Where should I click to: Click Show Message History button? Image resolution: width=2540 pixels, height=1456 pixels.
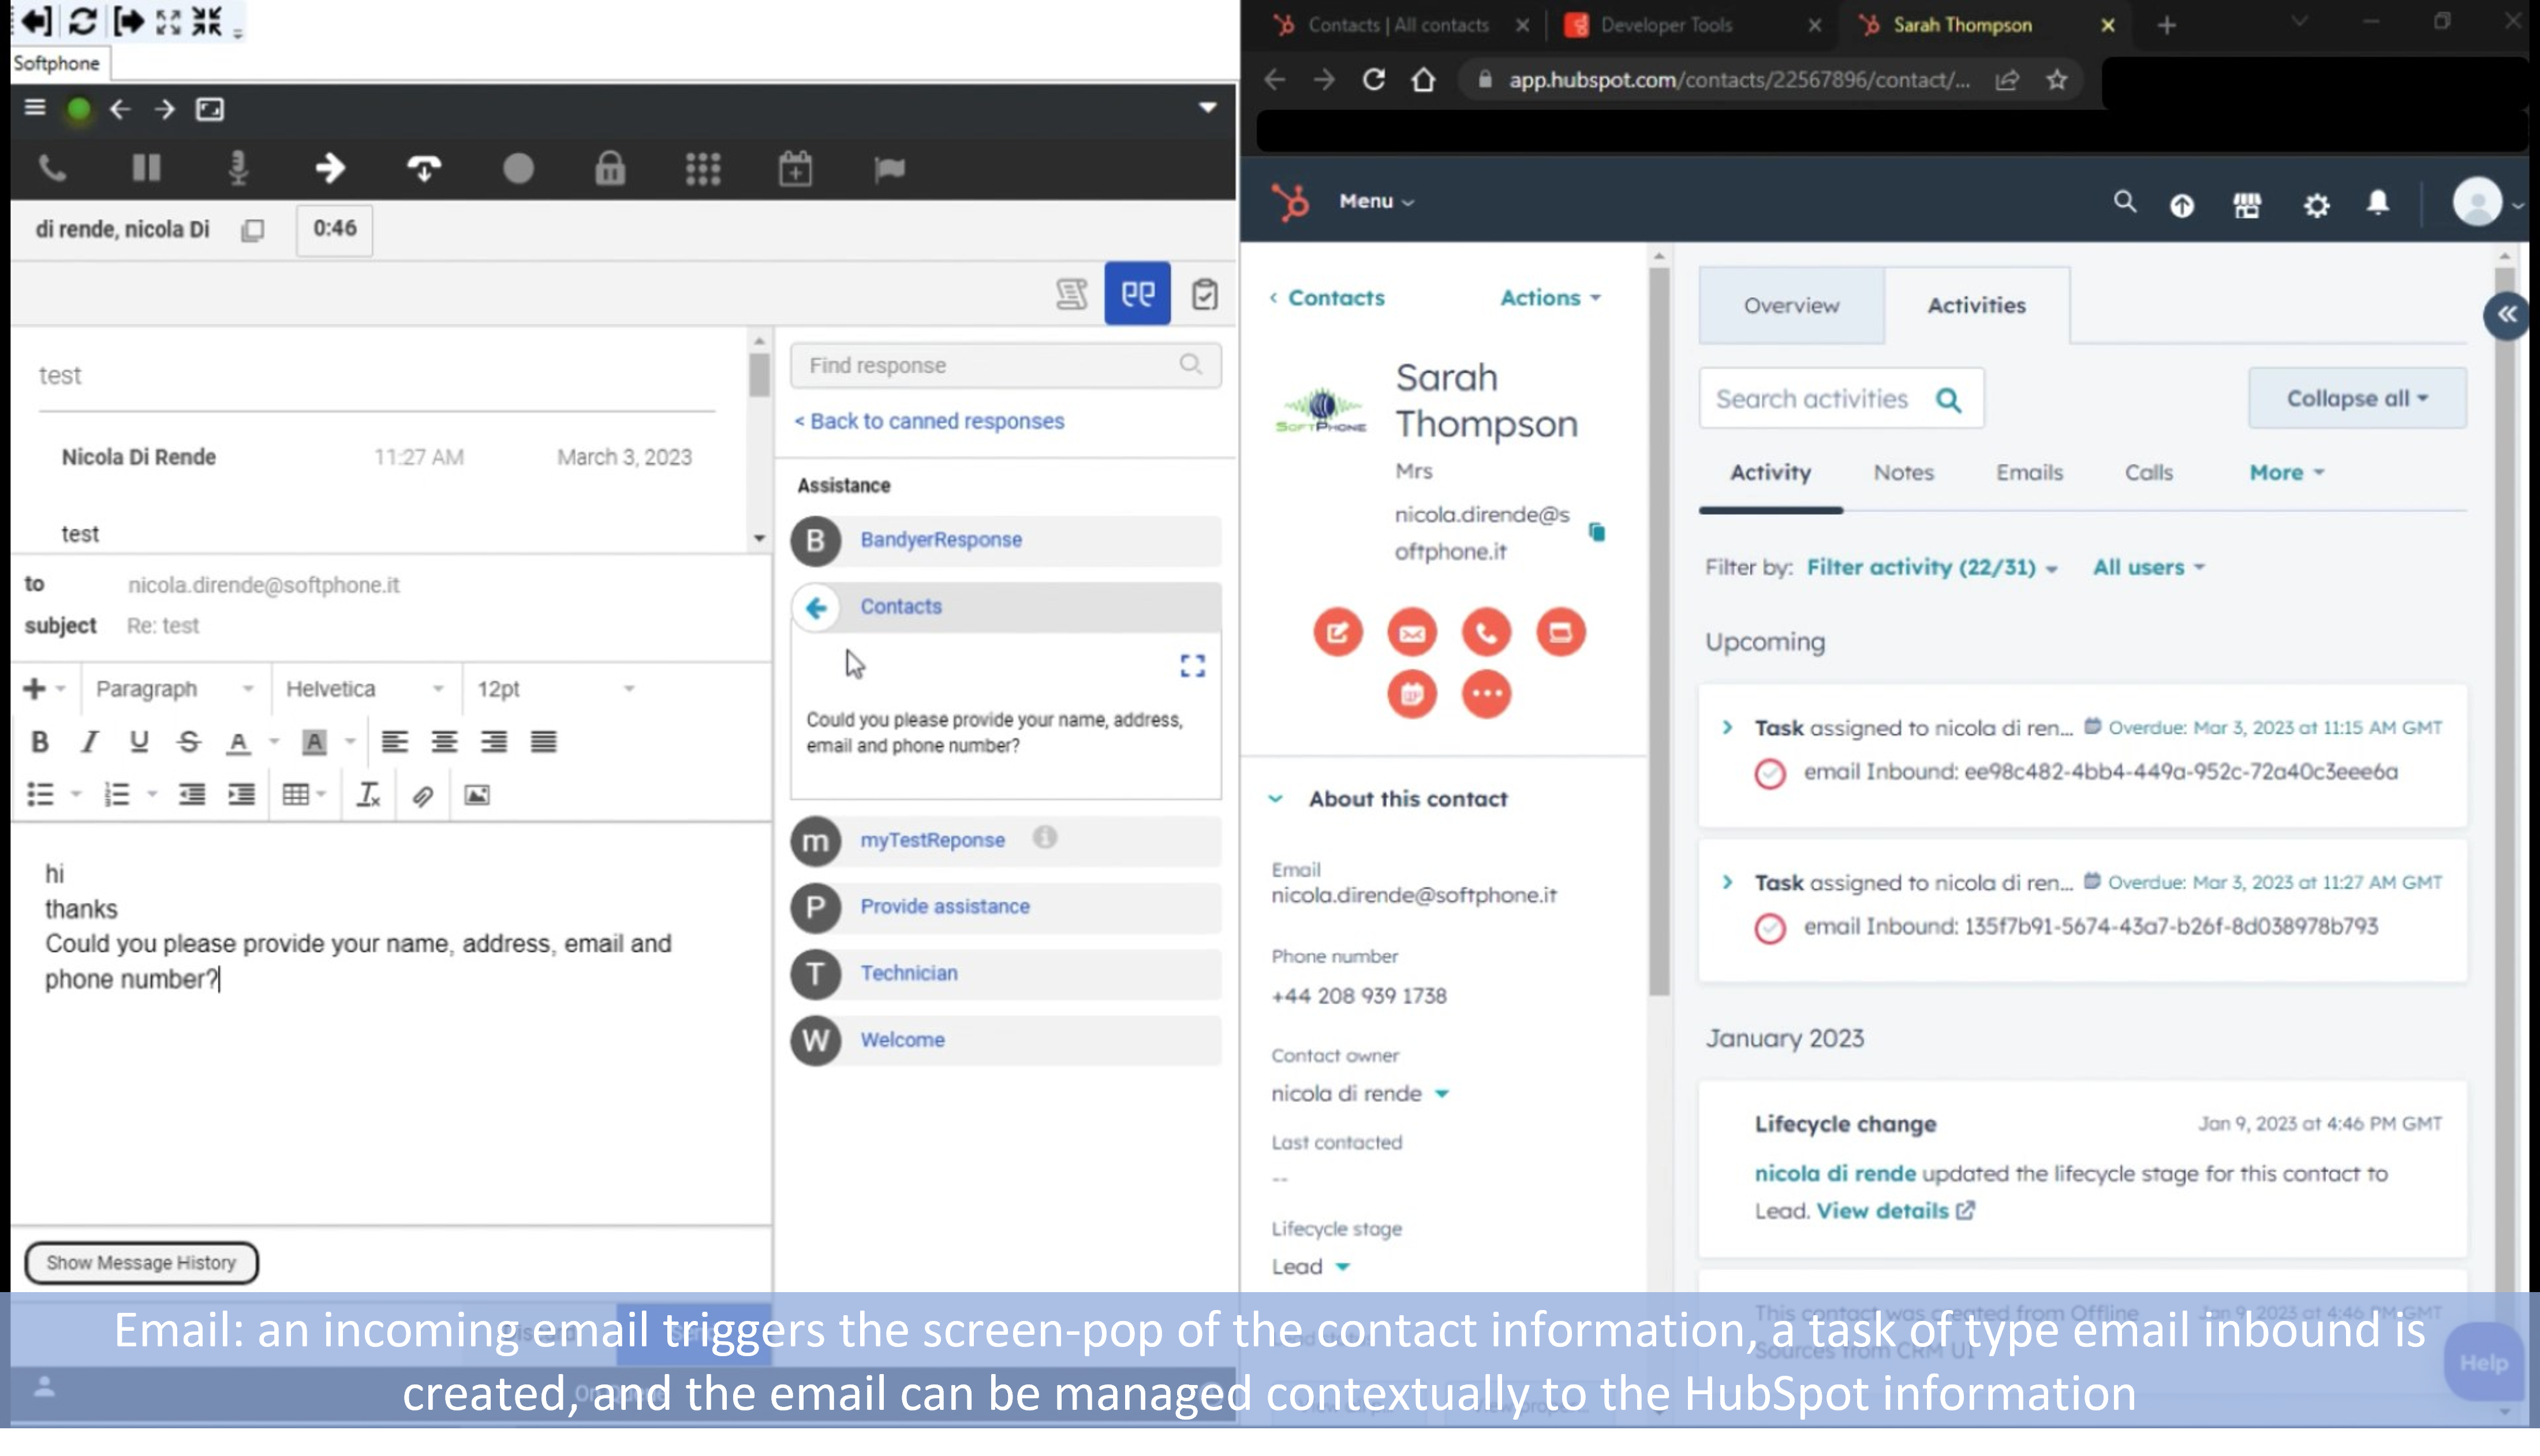141,1262
